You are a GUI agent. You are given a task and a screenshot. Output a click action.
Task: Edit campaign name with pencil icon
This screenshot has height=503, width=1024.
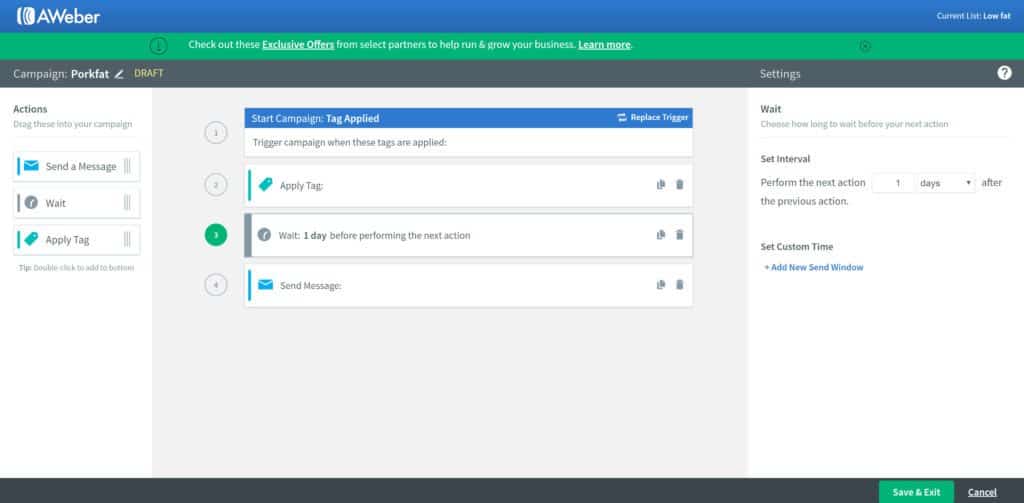[119, 74]
